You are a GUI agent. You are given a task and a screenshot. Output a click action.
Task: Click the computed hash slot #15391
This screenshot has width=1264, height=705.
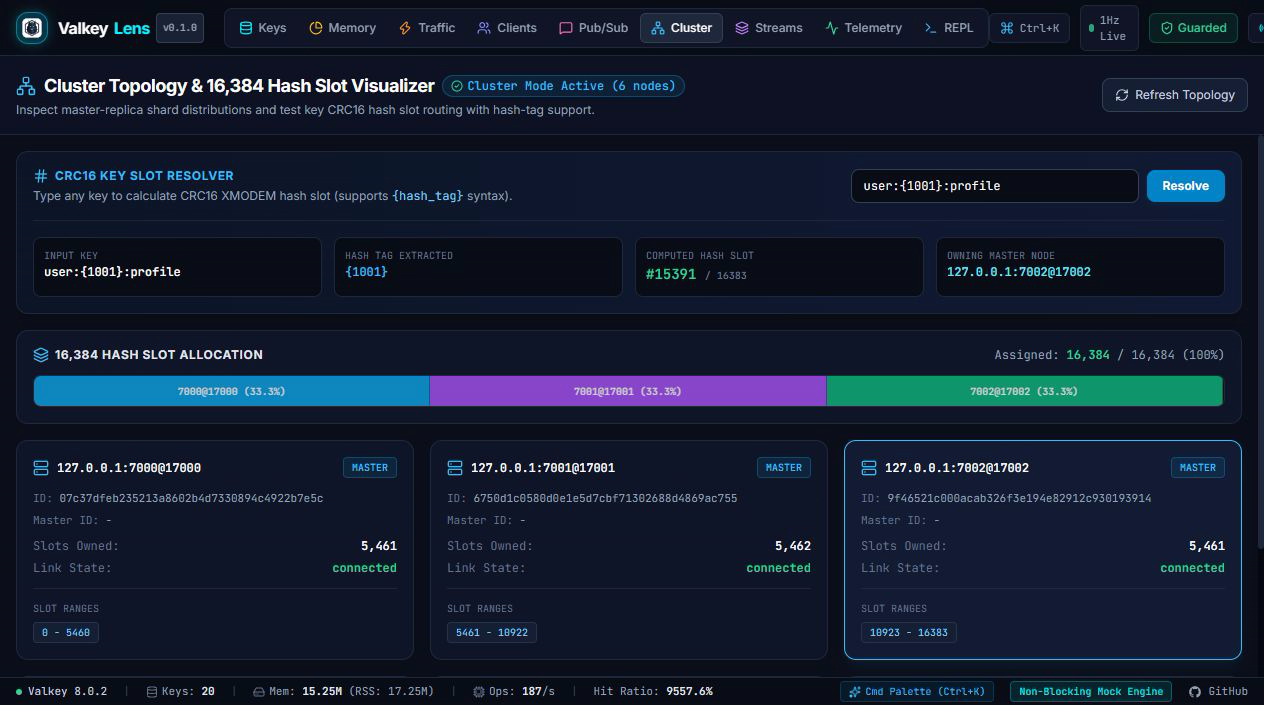coord(671,273)
